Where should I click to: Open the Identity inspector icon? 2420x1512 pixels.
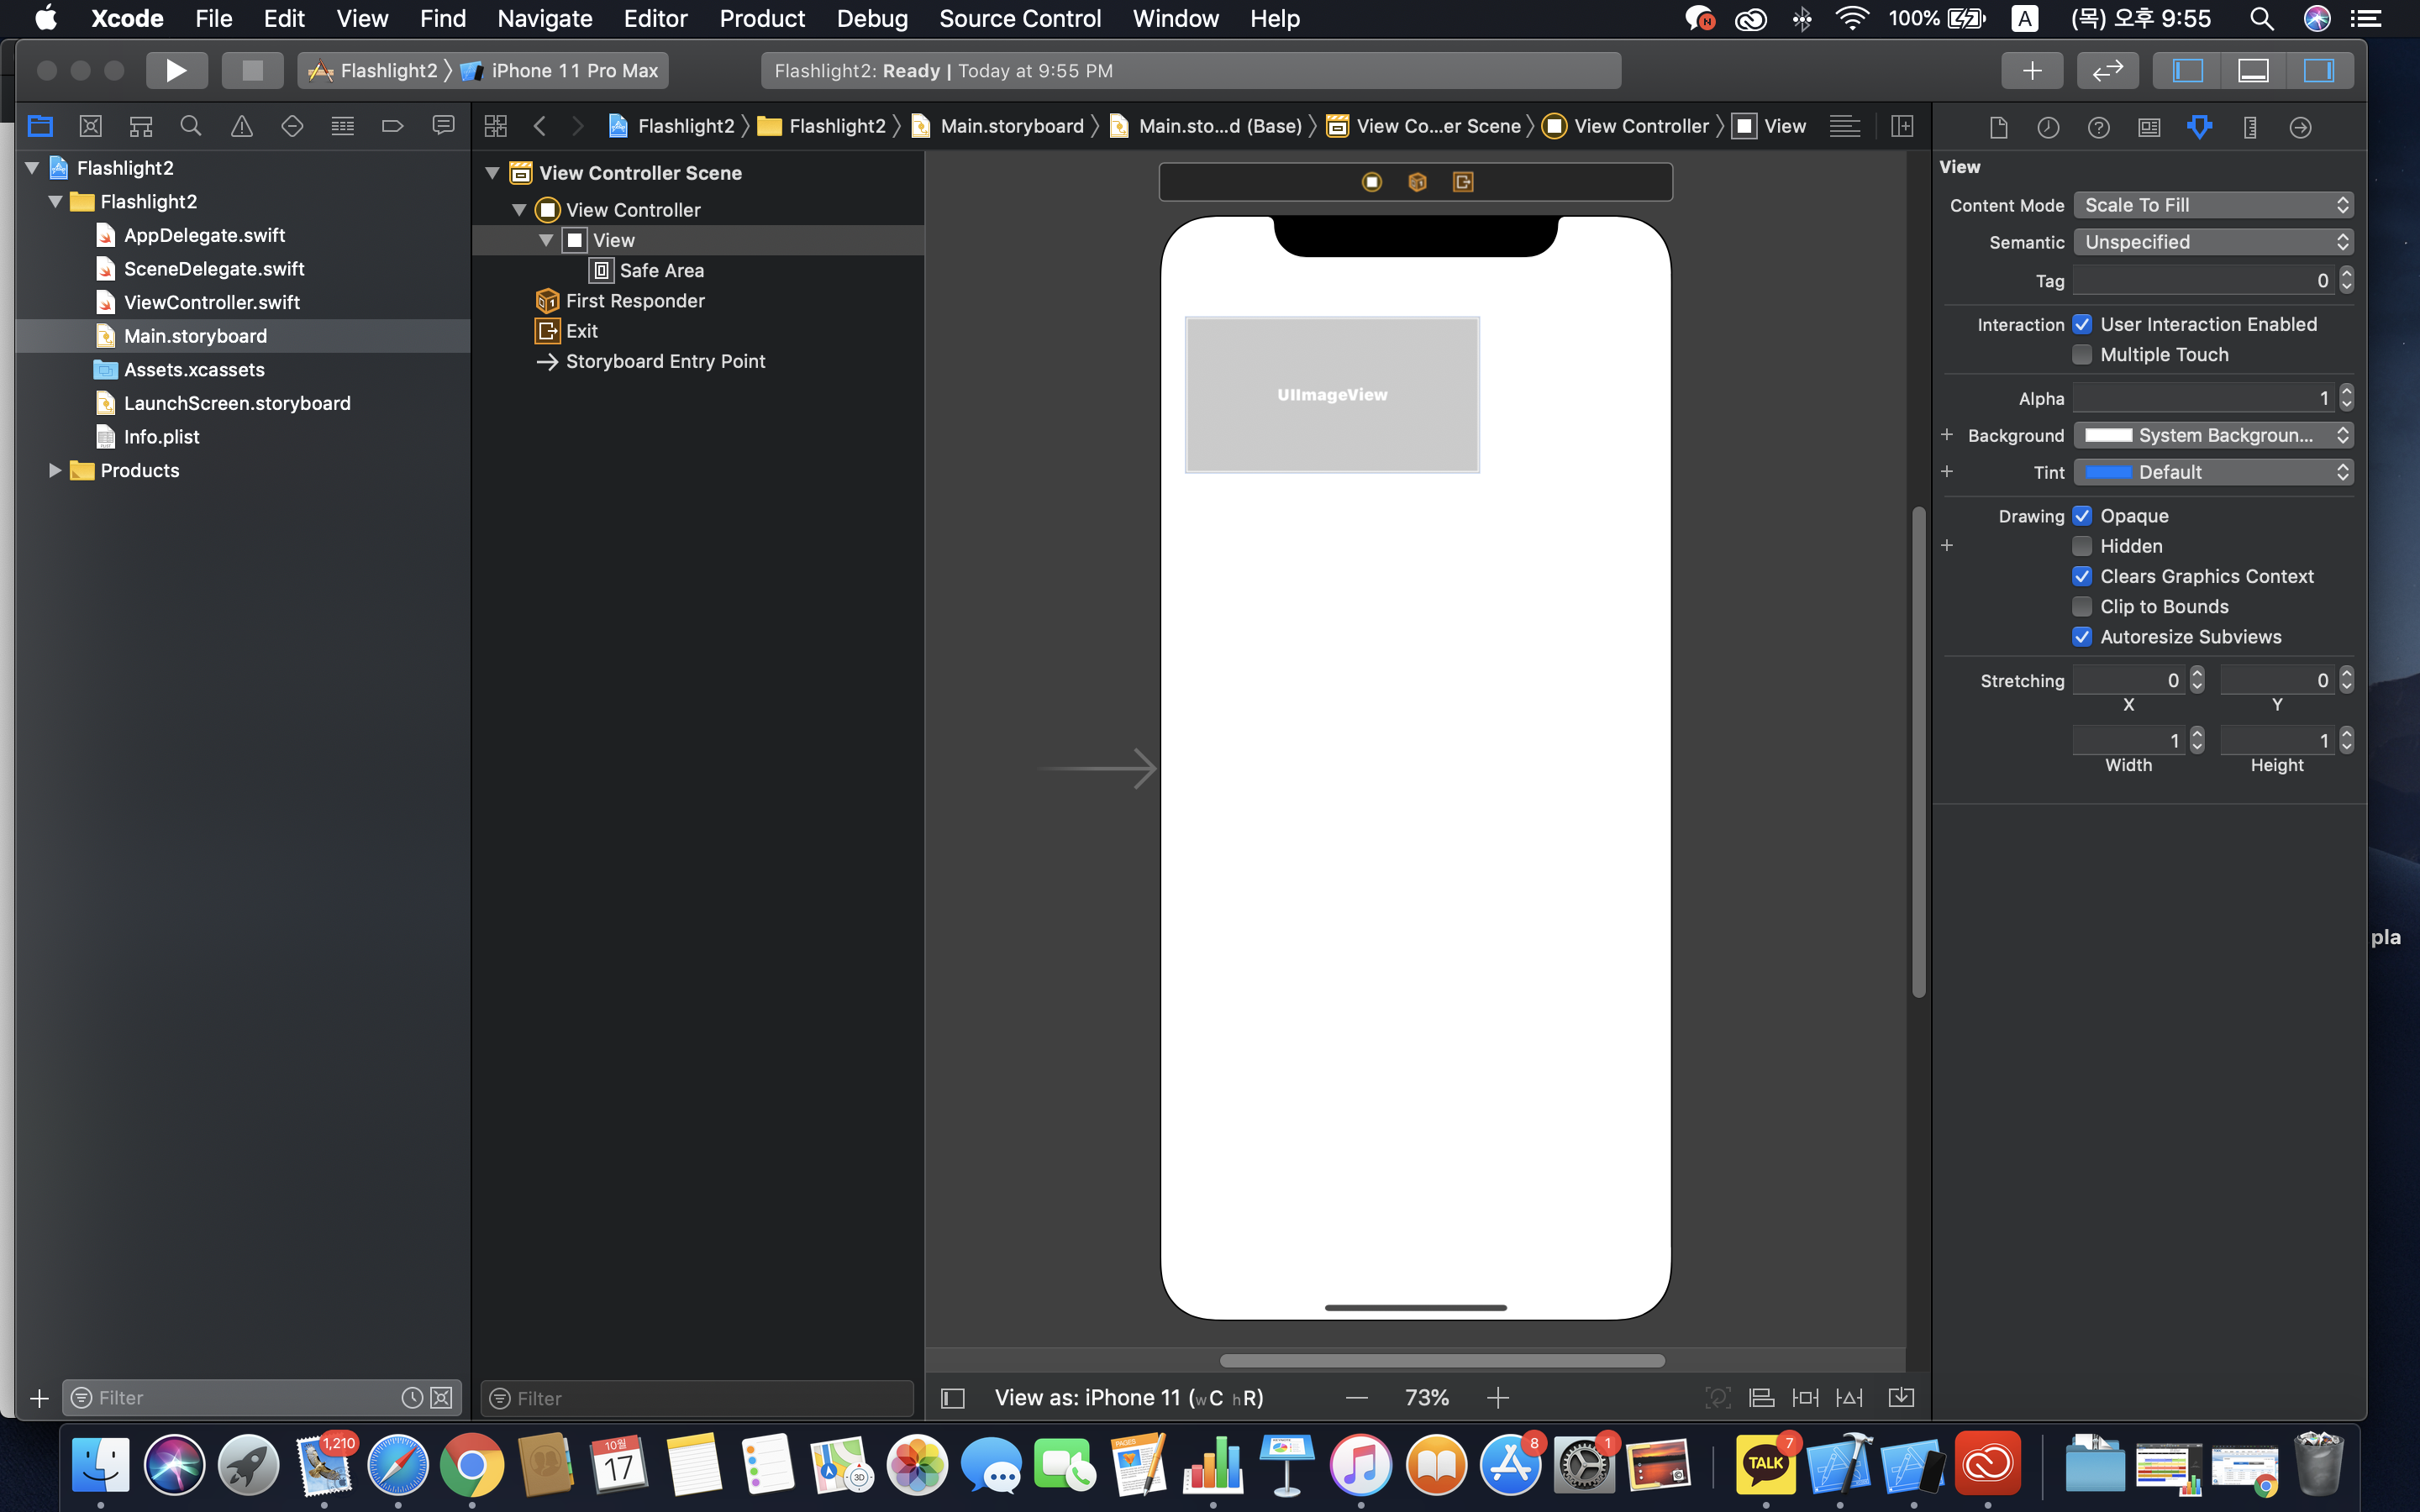point(2149,127)
